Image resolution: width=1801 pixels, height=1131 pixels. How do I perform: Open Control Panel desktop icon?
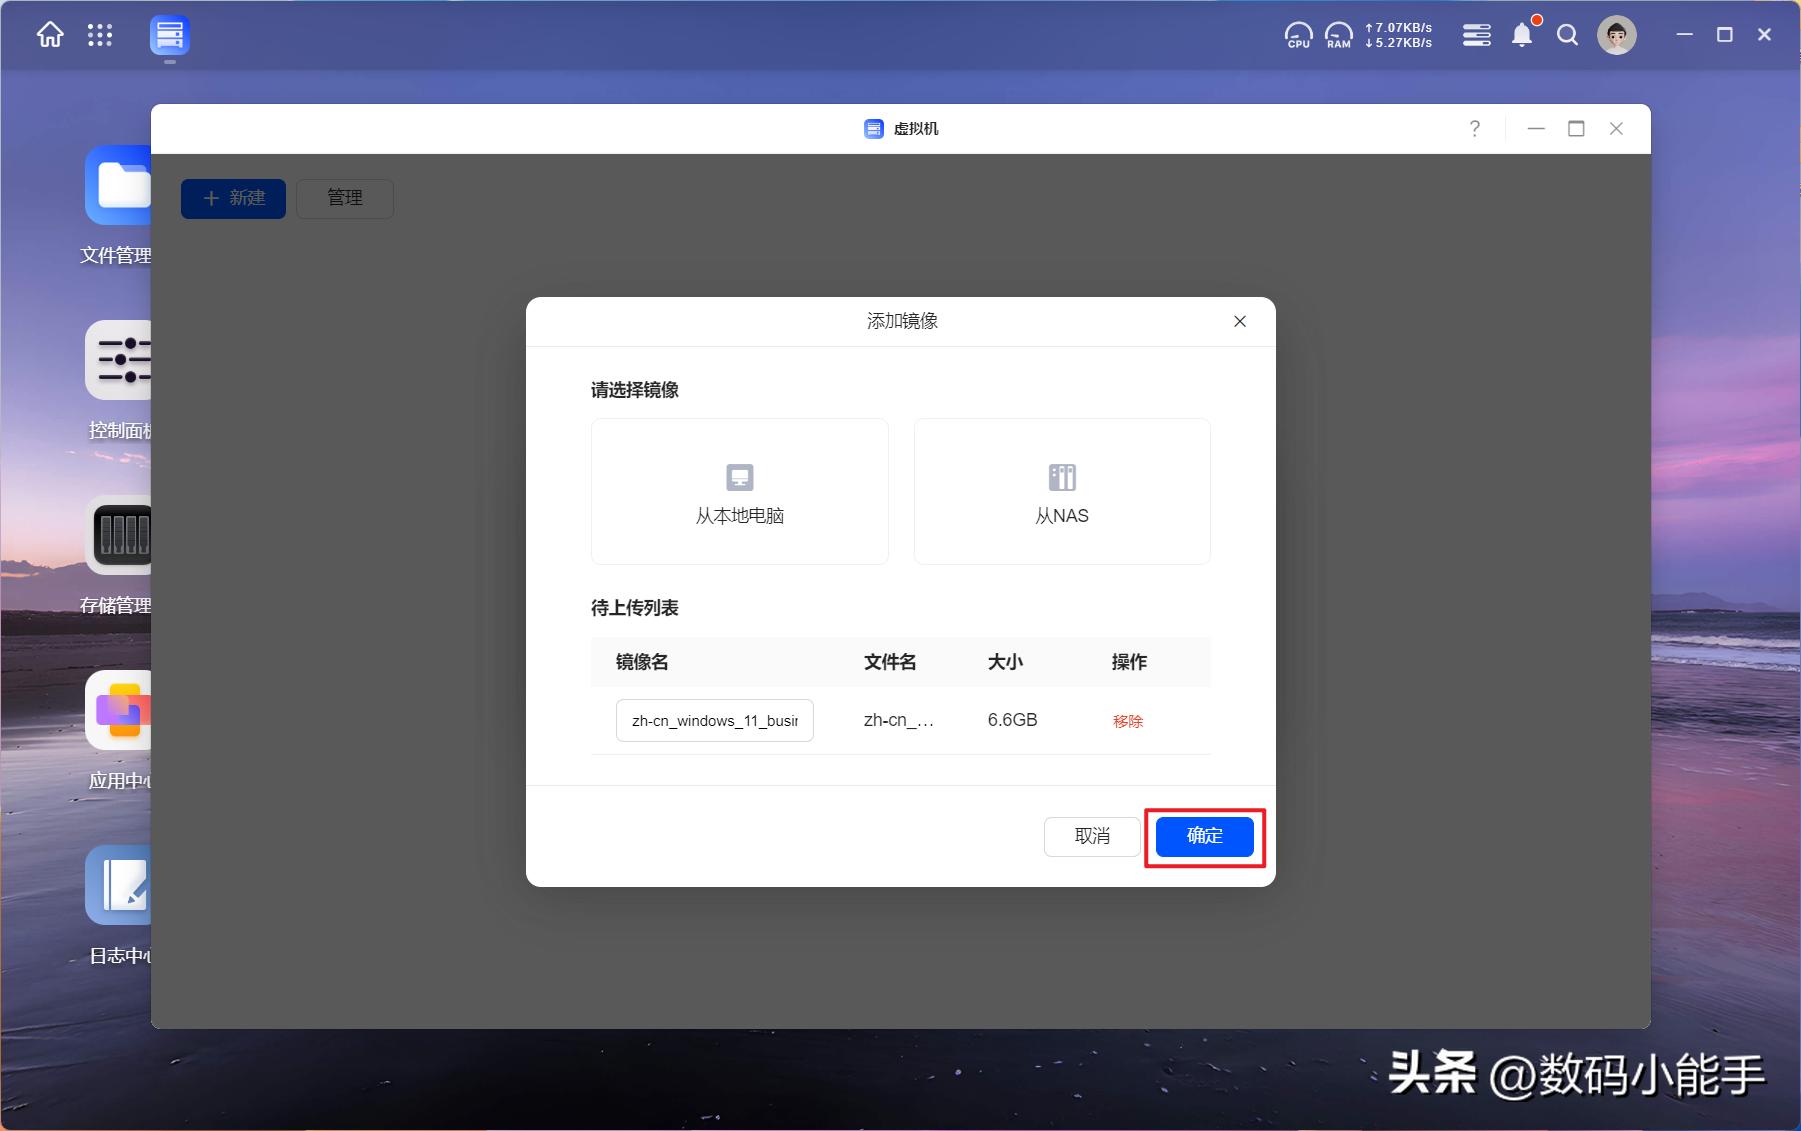click(x=118, y=360)
